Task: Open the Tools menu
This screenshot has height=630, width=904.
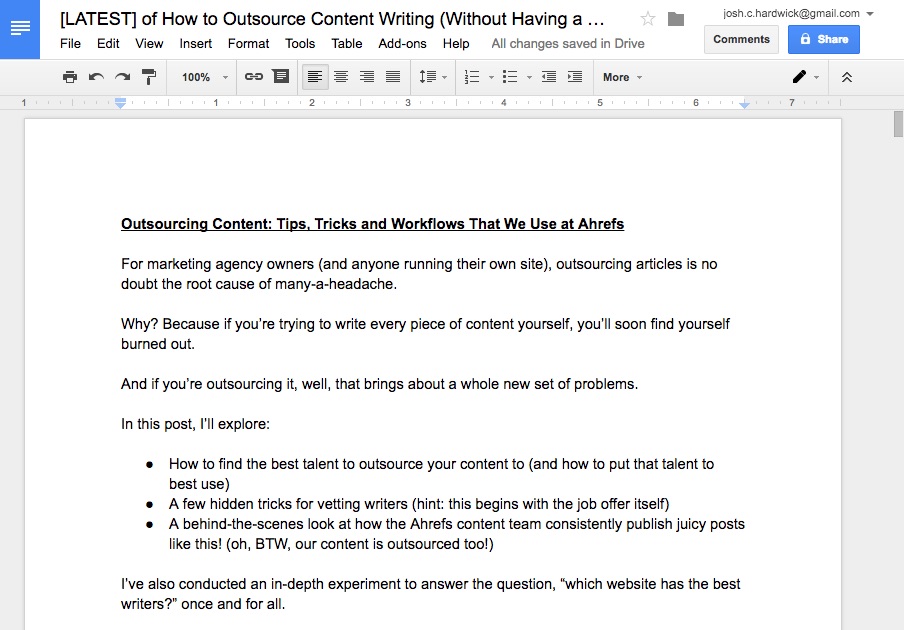Action: (300, 44)
